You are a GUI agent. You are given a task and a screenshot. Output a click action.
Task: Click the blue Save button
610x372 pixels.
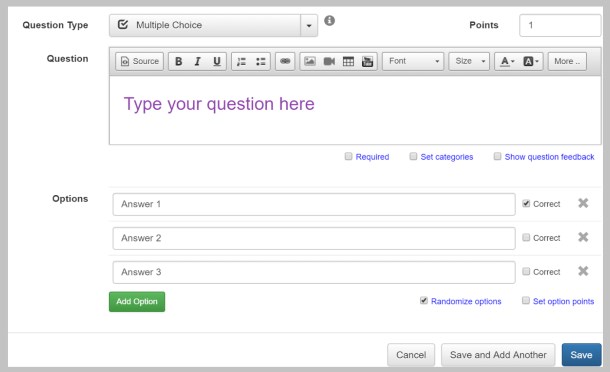coord(581,355)
